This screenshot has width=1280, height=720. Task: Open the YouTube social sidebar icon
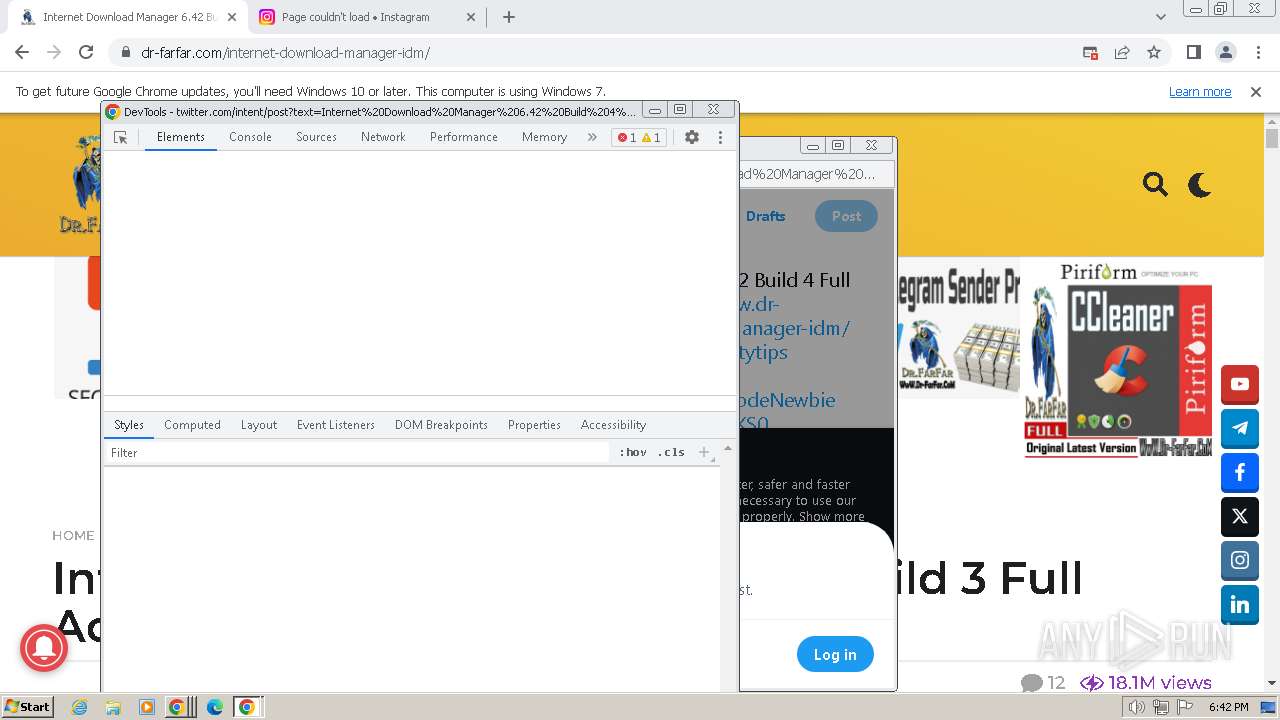1240,384
